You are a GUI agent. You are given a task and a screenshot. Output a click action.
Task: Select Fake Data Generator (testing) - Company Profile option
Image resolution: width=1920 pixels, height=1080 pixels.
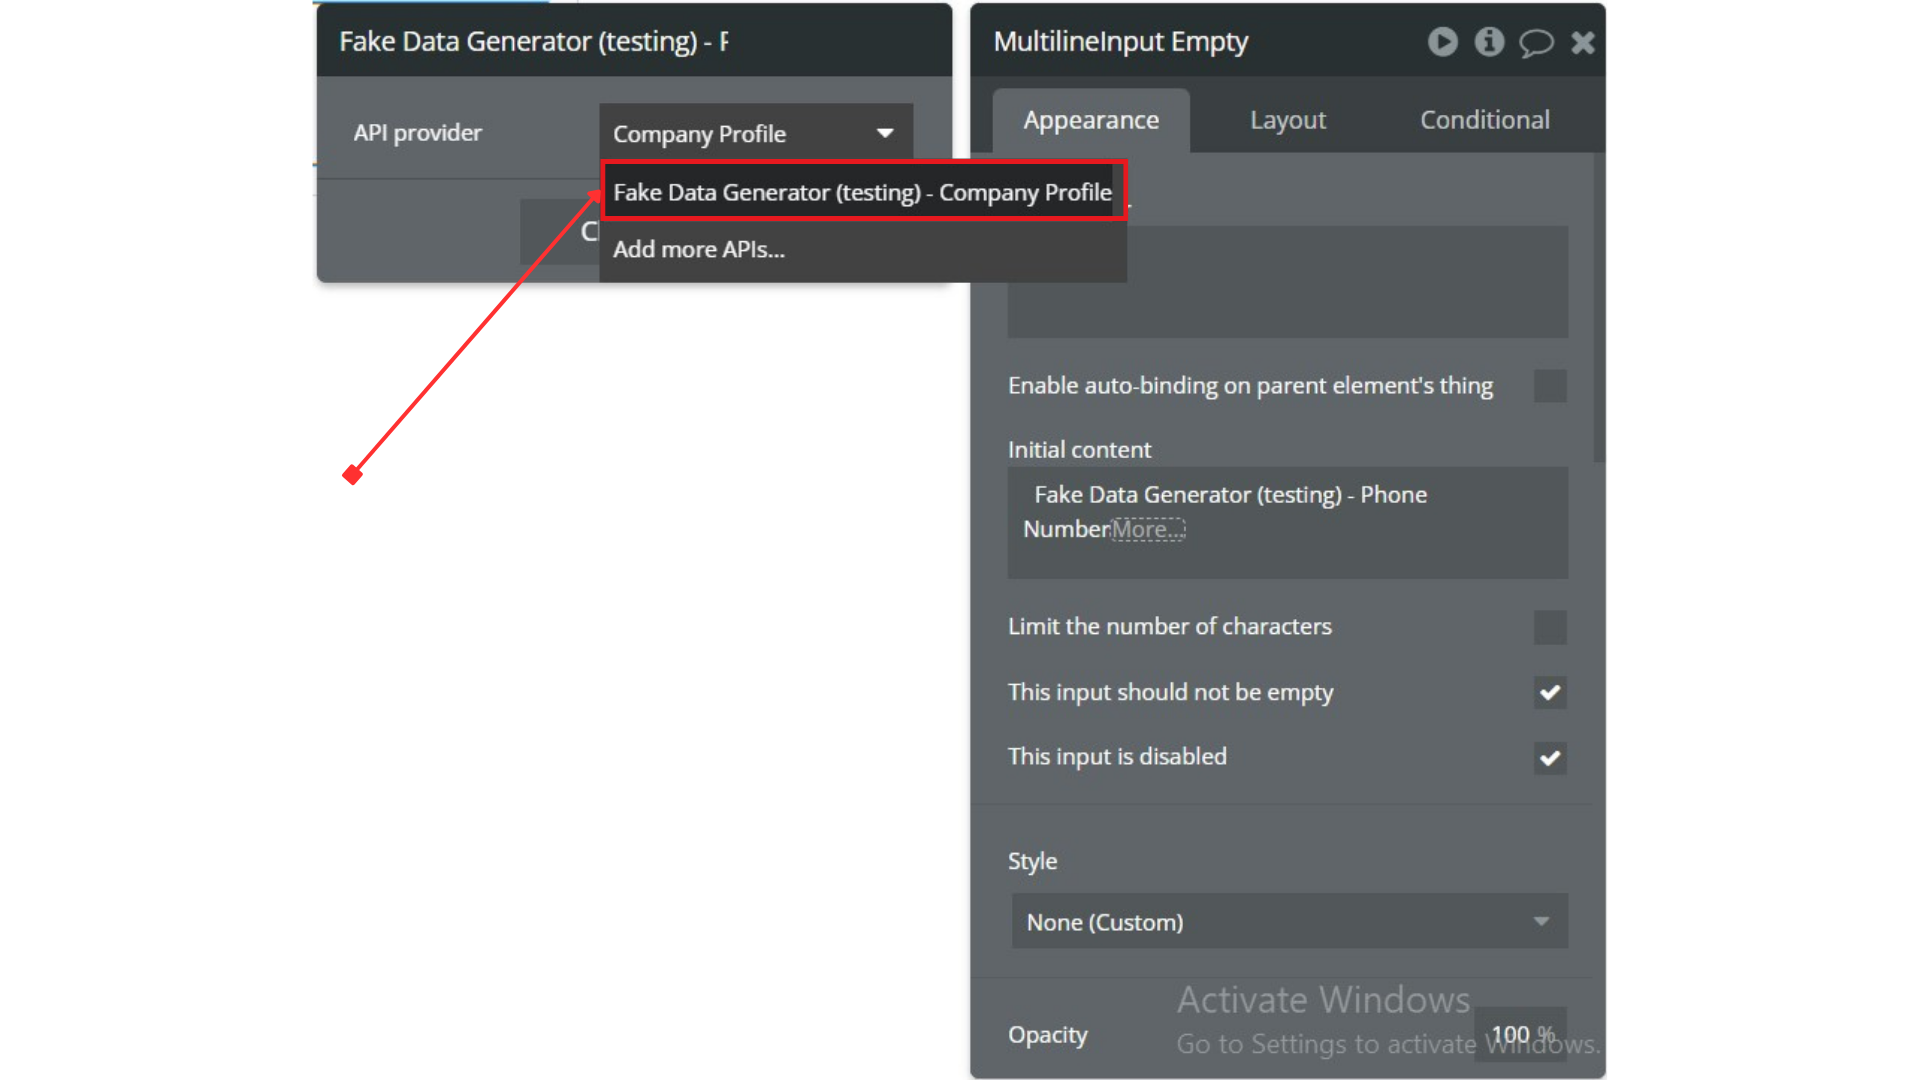(x=862, y=192)
